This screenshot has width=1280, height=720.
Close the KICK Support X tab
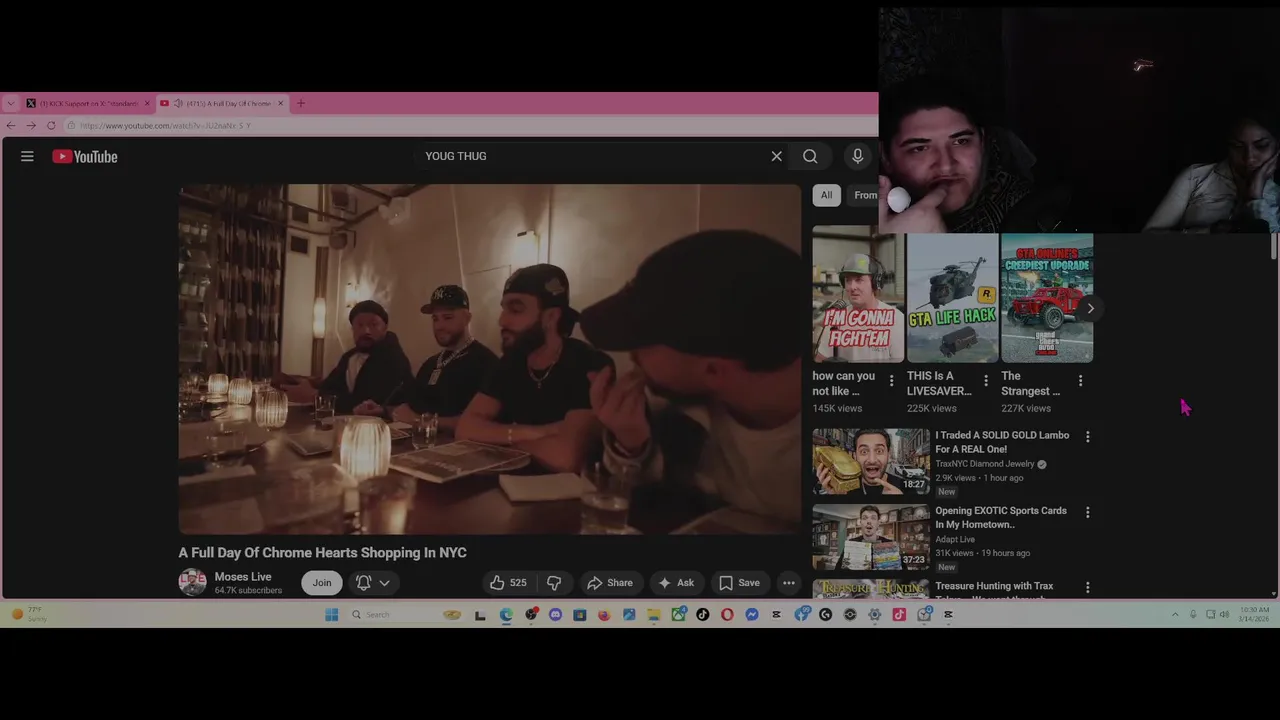coord(147,103)
